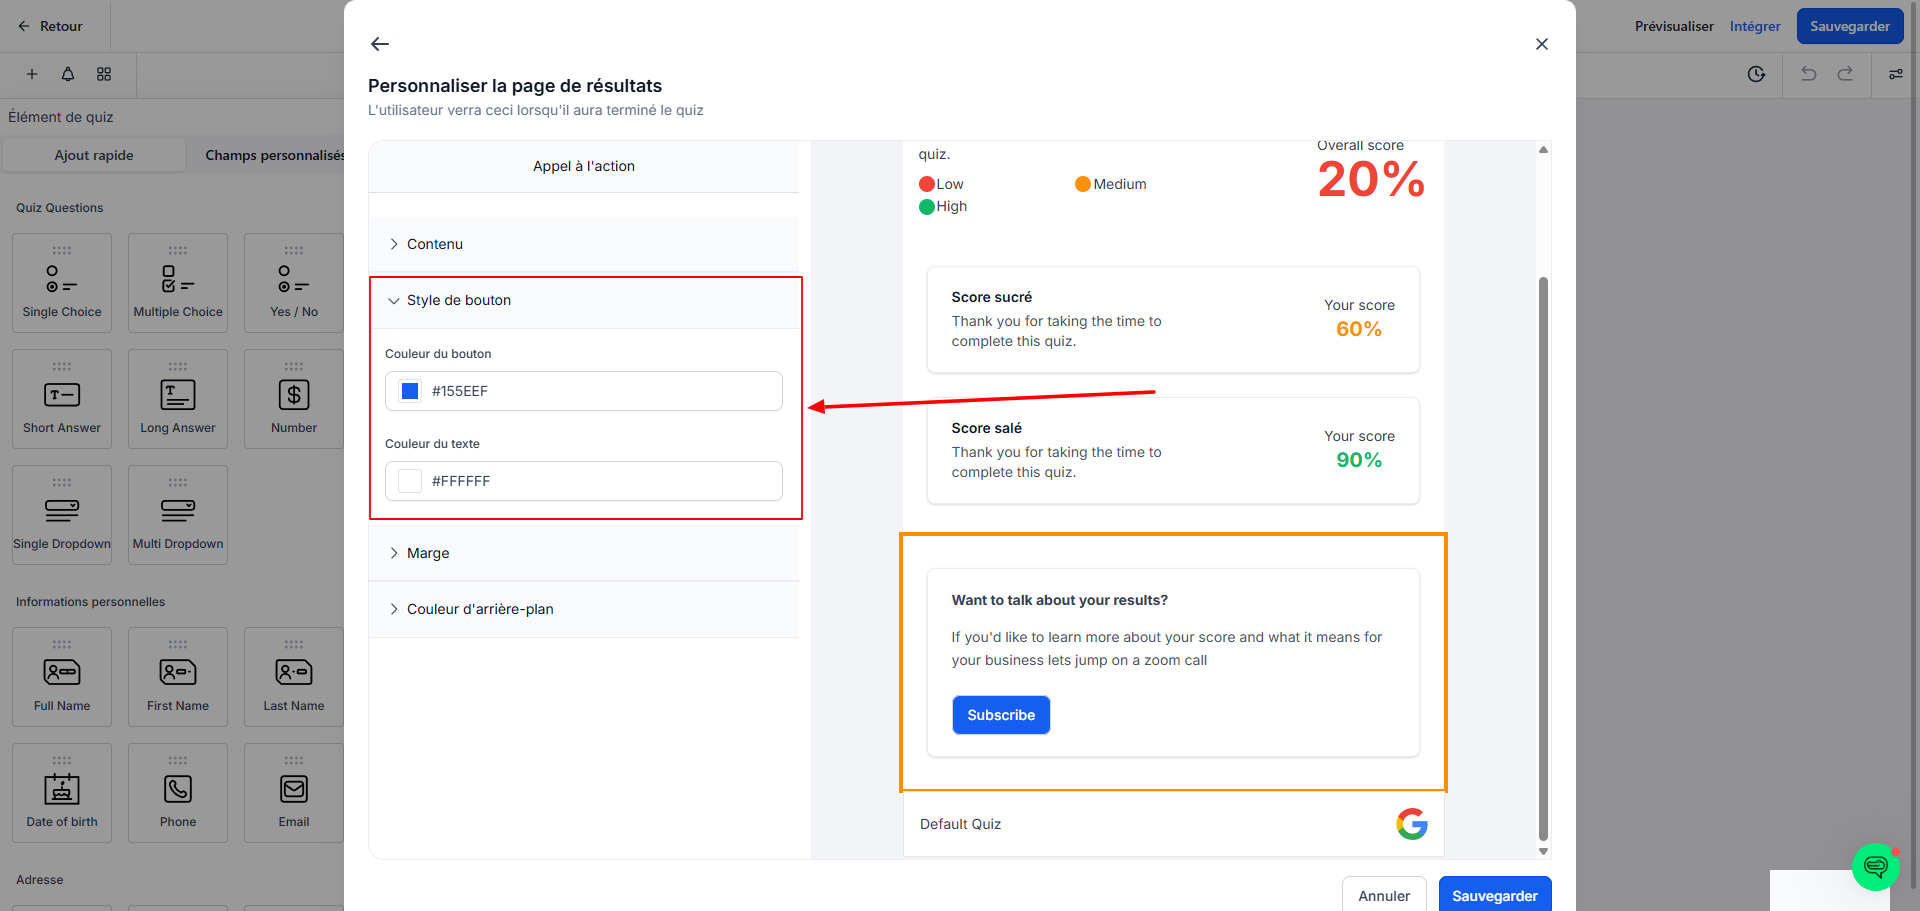Click the Google logo in preview footer

click(x=1412, y=824)
